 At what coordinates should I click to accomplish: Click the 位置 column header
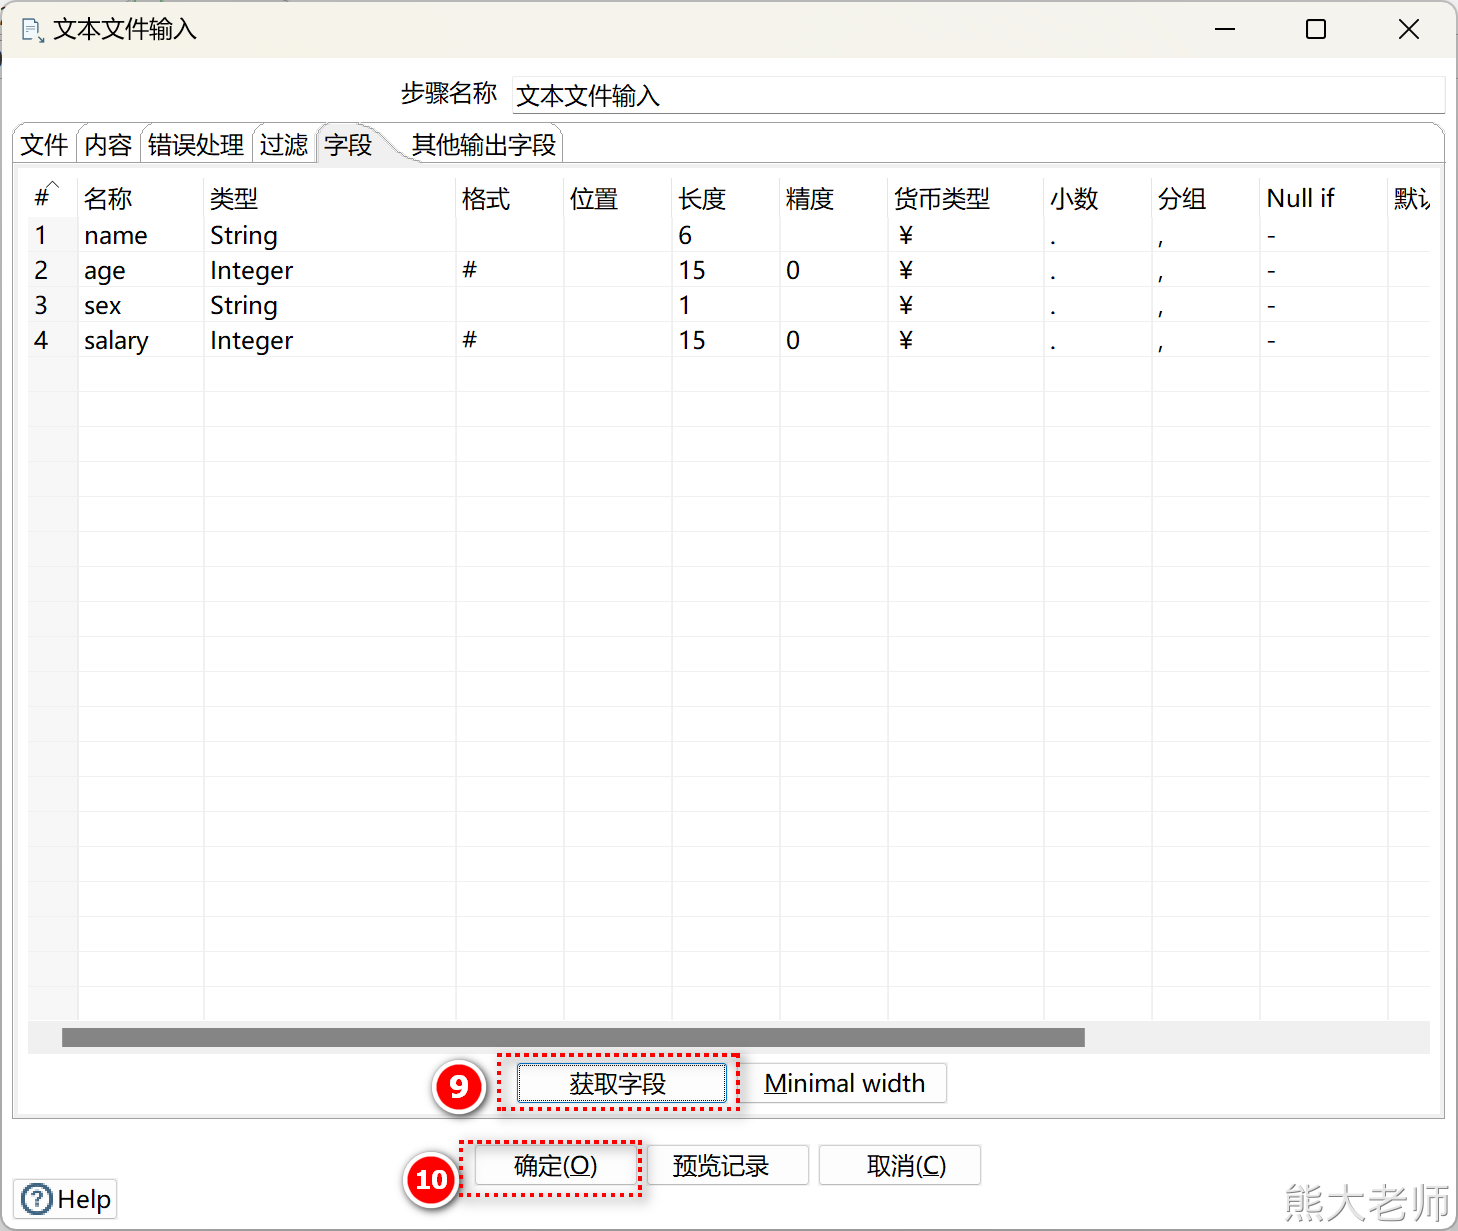tap(618, 198)
